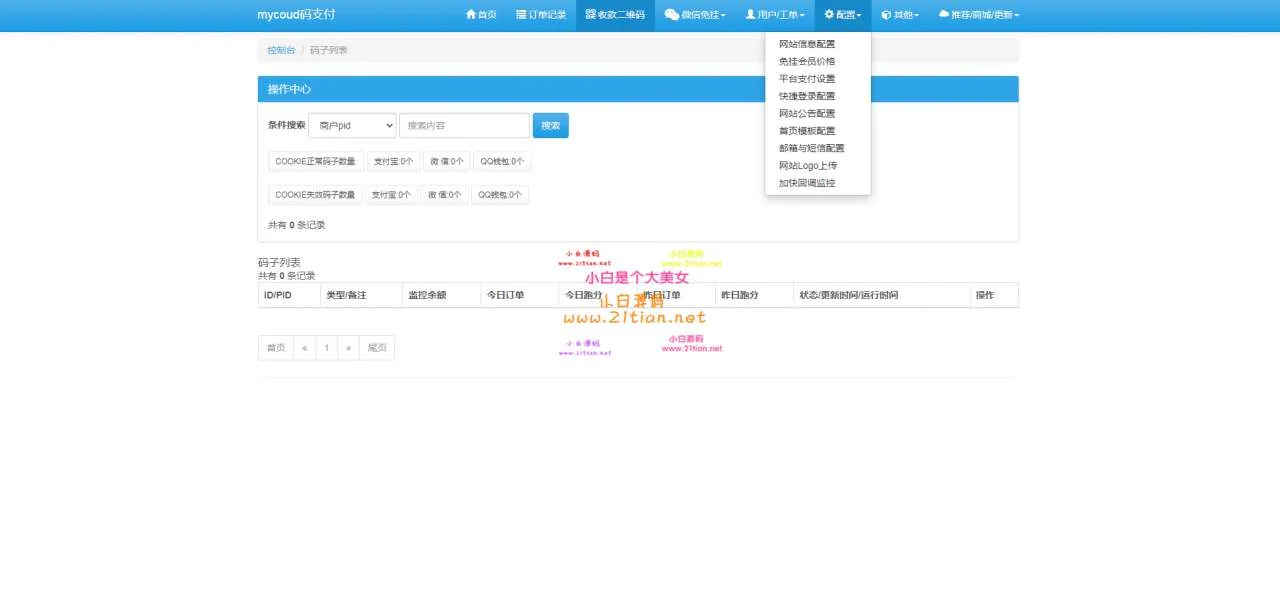This screenshot has height=604, width=1280.
Task: Click the user icon for 用户/工单
Action: click(x=750, y=15)
